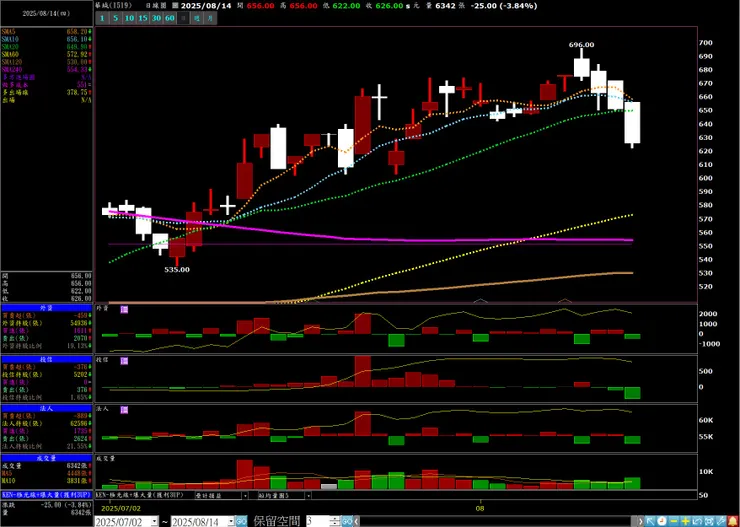Viewport: 740px width, 527px height.
Task: Click the 外資 blue panel header
Action: pos(47,308)
